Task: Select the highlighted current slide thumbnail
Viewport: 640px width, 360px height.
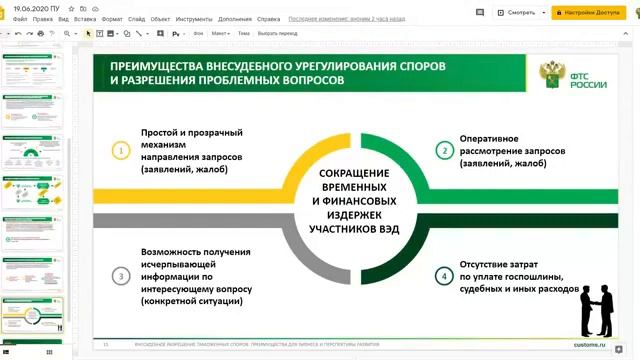Action: tap(33, 315)
